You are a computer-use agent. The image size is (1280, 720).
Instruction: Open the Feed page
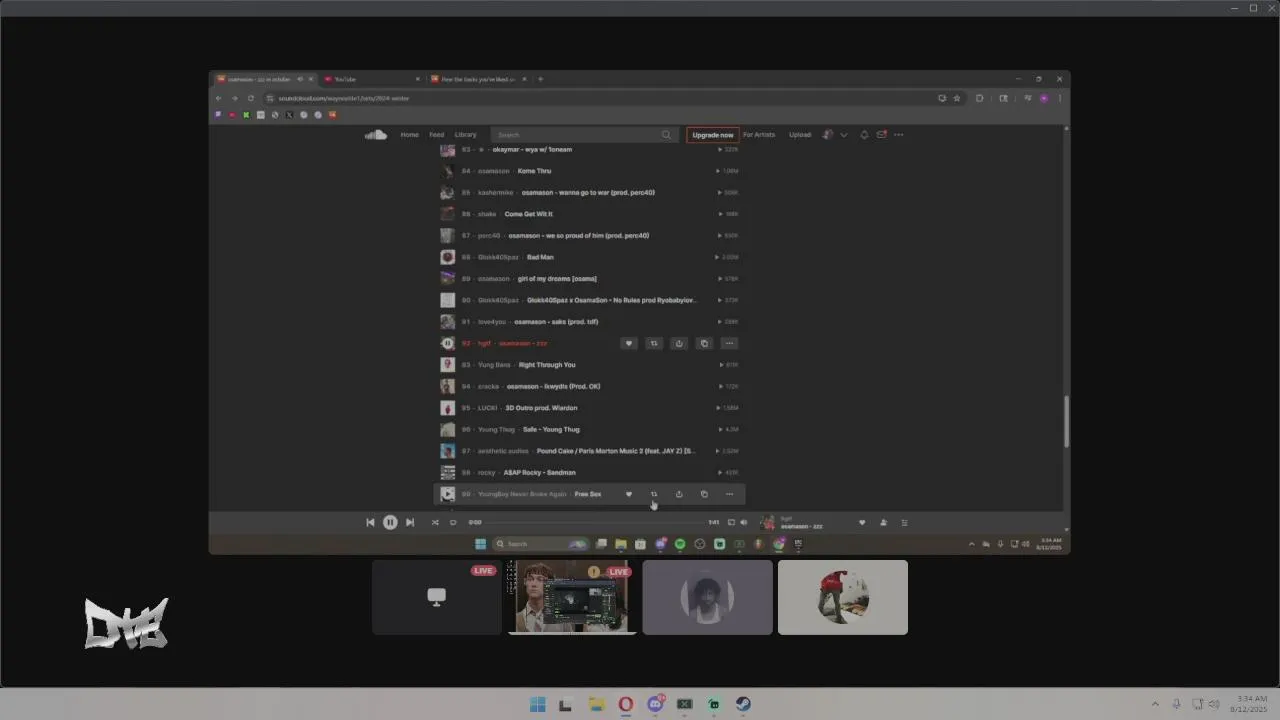(x=437, y=134)
